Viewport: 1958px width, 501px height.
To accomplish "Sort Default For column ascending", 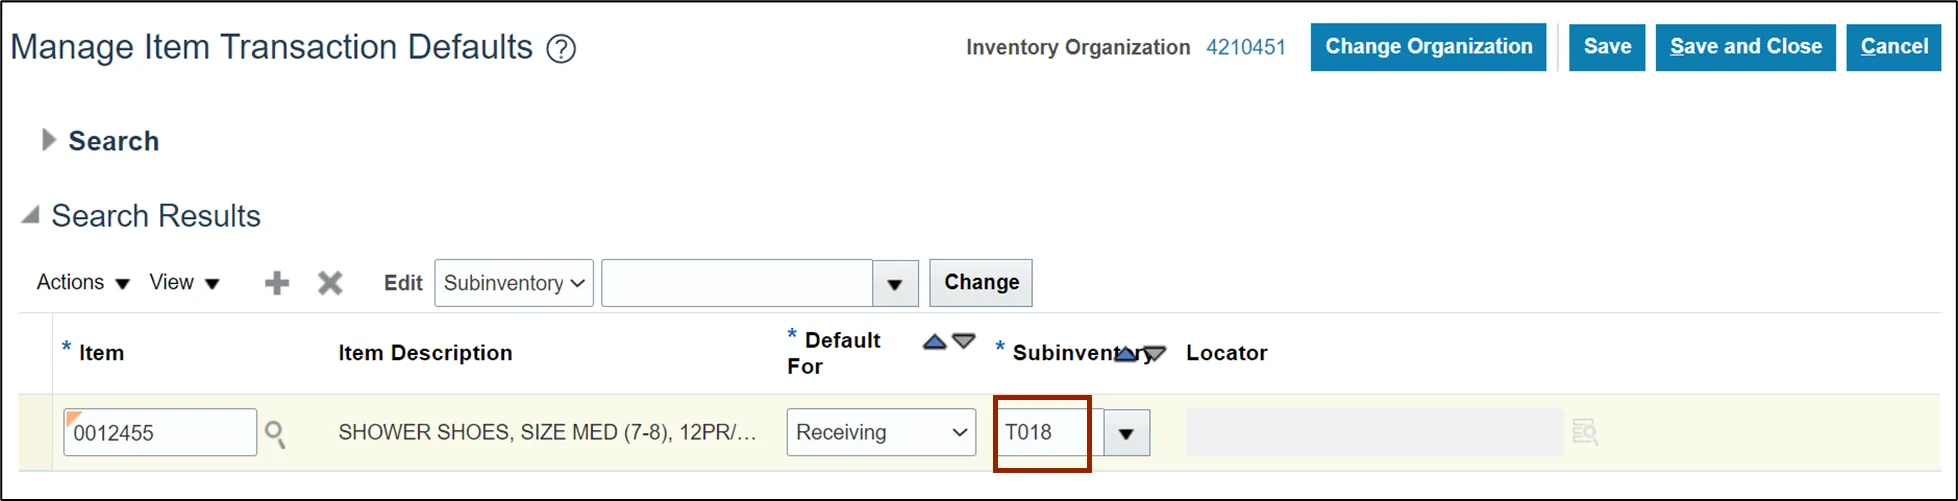I will pyautogui.click(x=935, y=342).
